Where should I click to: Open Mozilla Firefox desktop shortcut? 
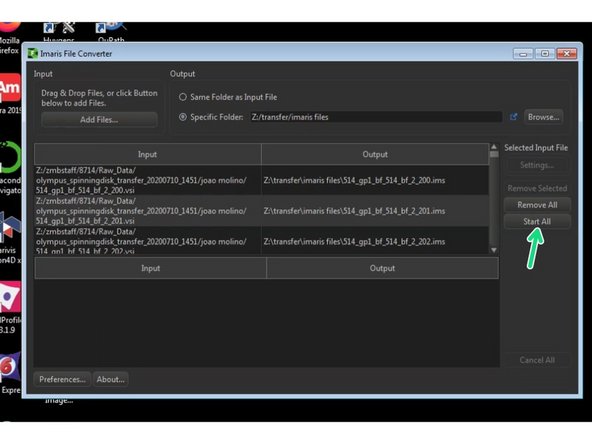(9, 38)
